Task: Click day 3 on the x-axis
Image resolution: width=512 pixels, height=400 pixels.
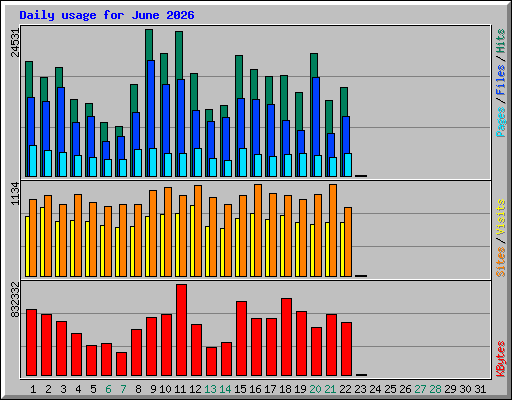Action: point(63,389)
